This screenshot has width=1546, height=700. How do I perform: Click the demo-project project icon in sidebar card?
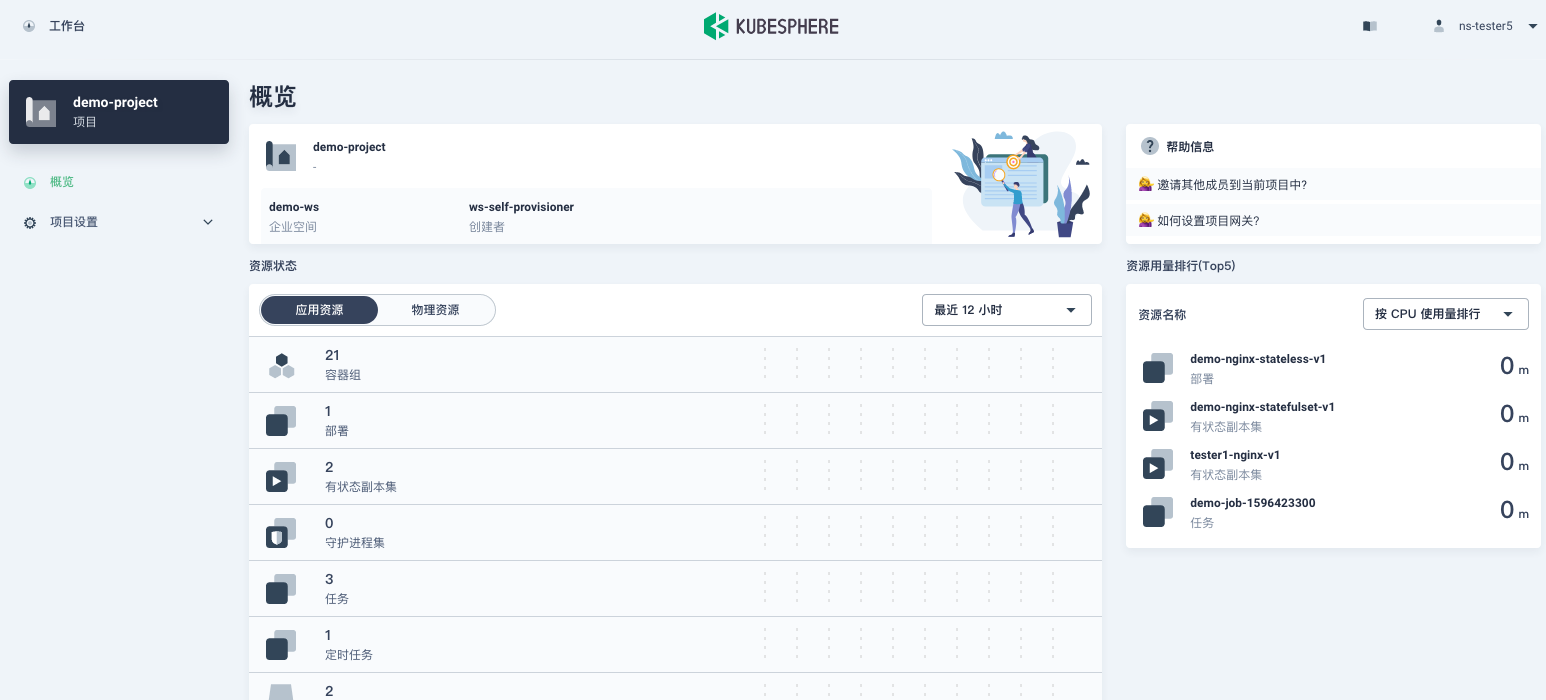coord(41,111)
